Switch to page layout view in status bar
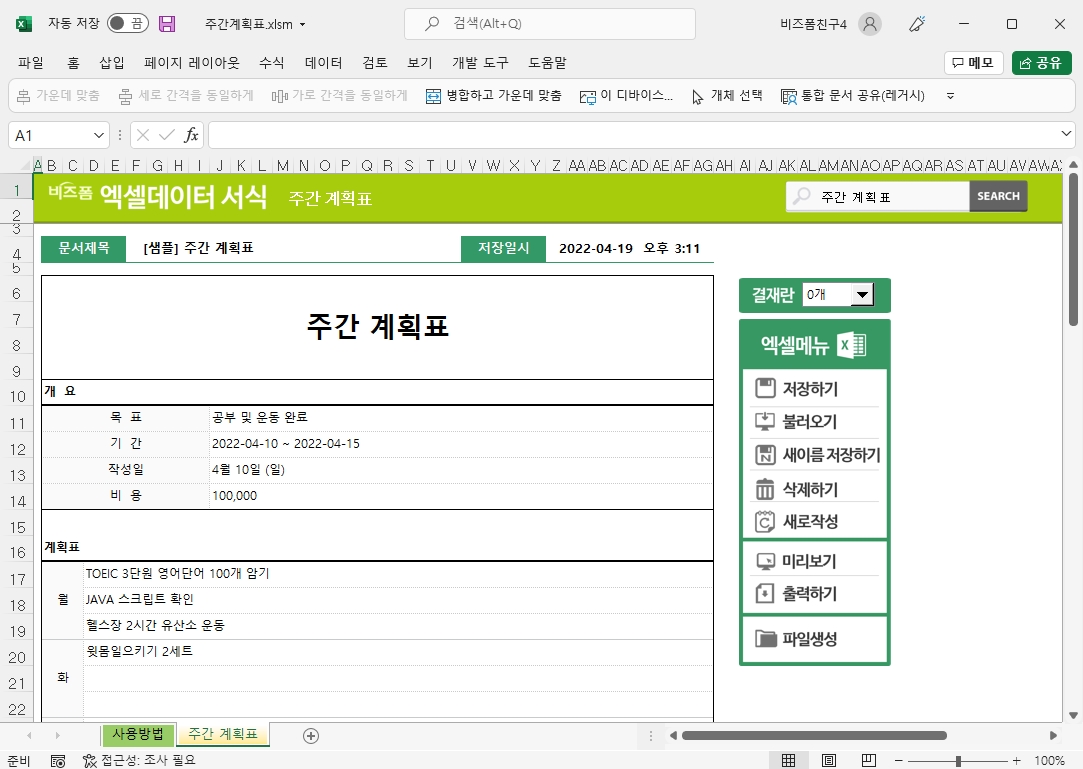 click(829, 761)
